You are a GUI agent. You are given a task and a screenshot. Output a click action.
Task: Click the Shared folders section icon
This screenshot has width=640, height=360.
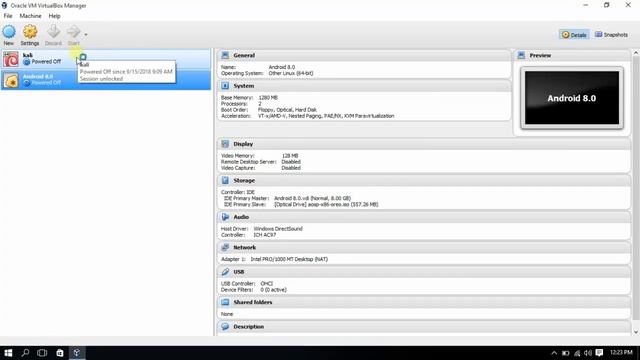click(x=225, y=302)
